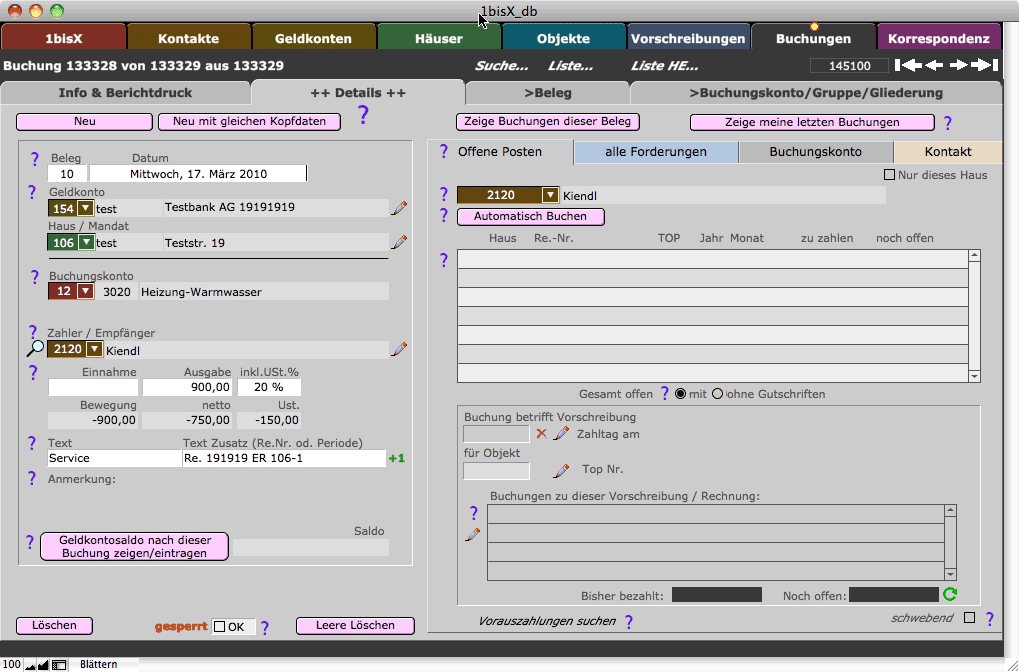Viewport: 1019px width, 672px height.
Task: Go to the next record arrow
Action: 959,66
